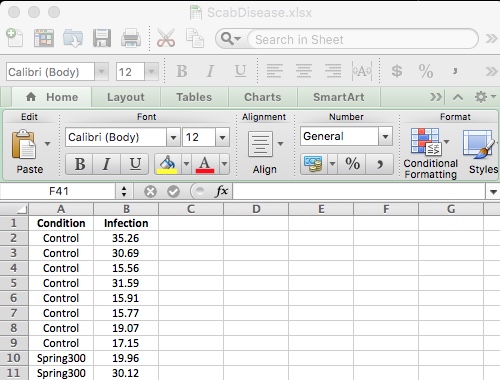The height and width of the screenshot is (380, 500).
Task: Create a new workbook from the toolbar
Action: 14,38
